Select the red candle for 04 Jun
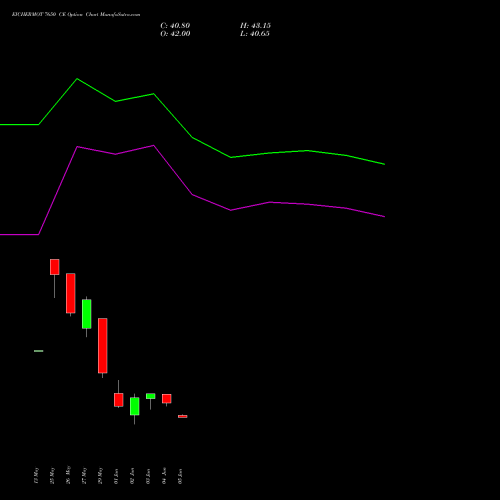This screenshot has width=500, height=500. tap(167, 399)
